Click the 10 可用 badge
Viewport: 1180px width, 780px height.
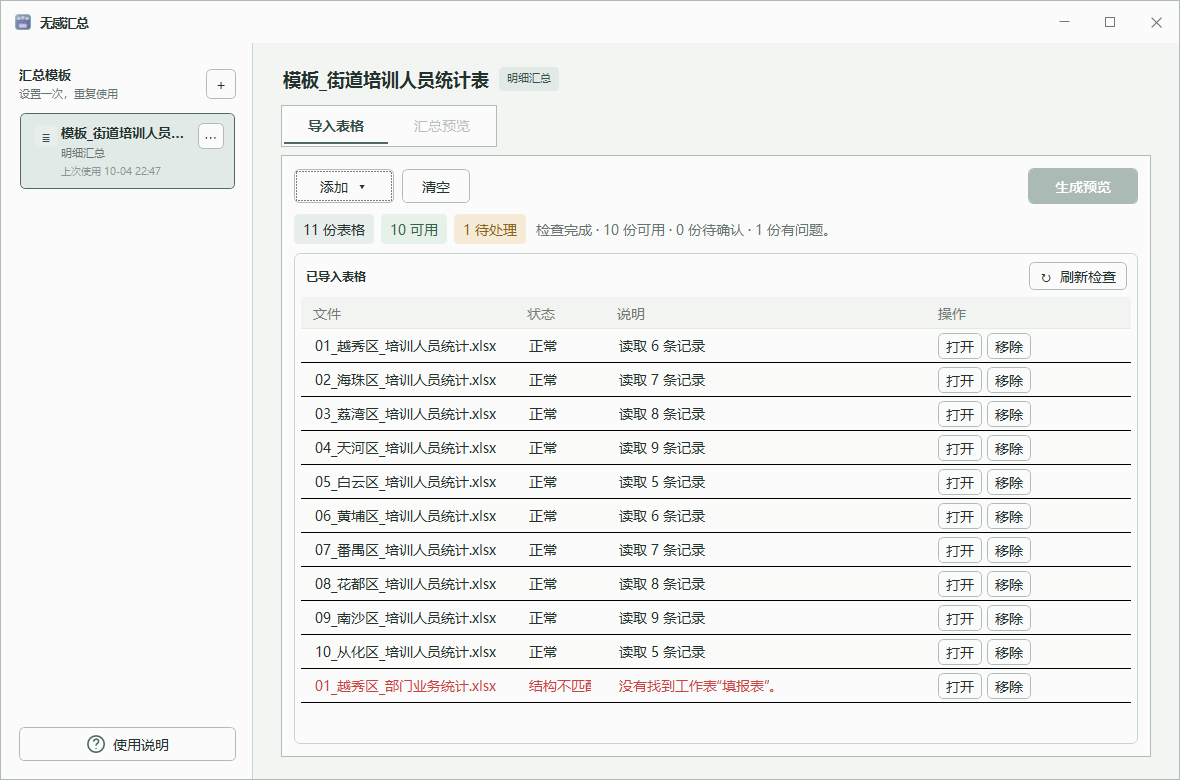(x=414, y=230)
